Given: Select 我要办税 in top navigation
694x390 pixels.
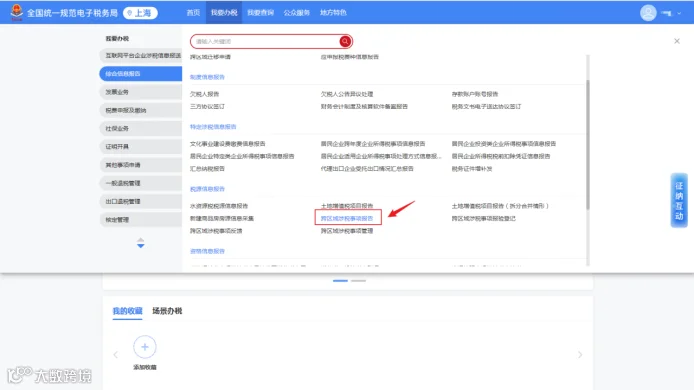Looking at the screenshot, I should 224,12.
